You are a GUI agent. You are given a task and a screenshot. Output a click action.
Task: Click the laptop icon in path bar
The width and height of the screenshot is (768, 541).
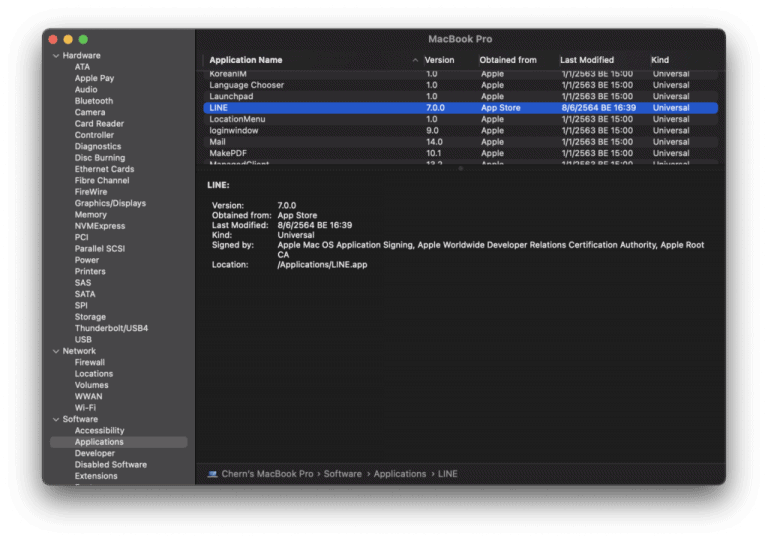(x=213, y=474)
